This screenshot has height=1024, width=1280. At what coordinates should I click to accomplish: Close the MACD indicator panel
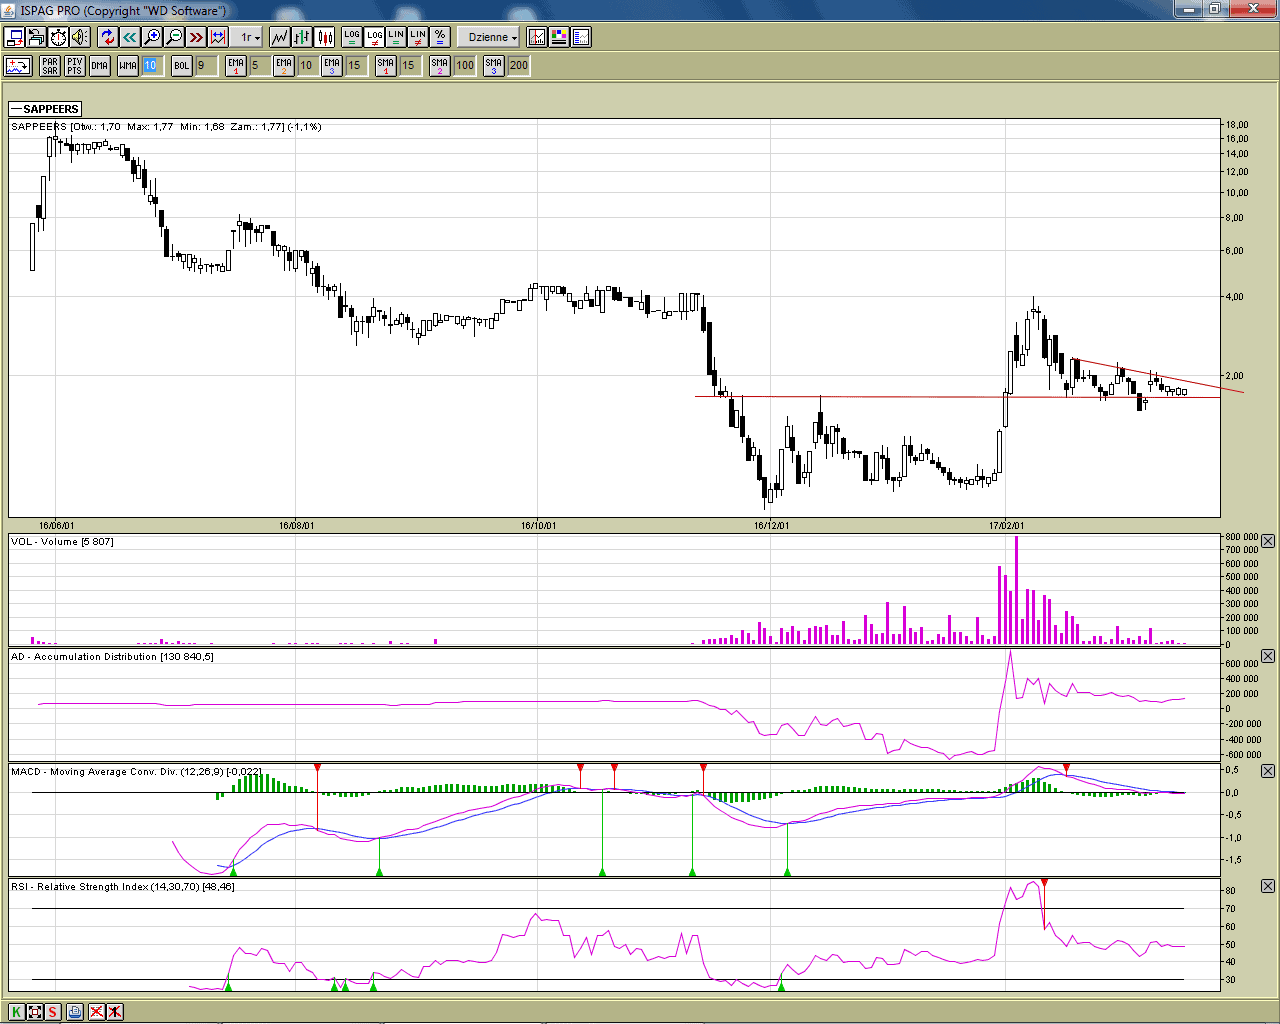[x=1268, y=771]
